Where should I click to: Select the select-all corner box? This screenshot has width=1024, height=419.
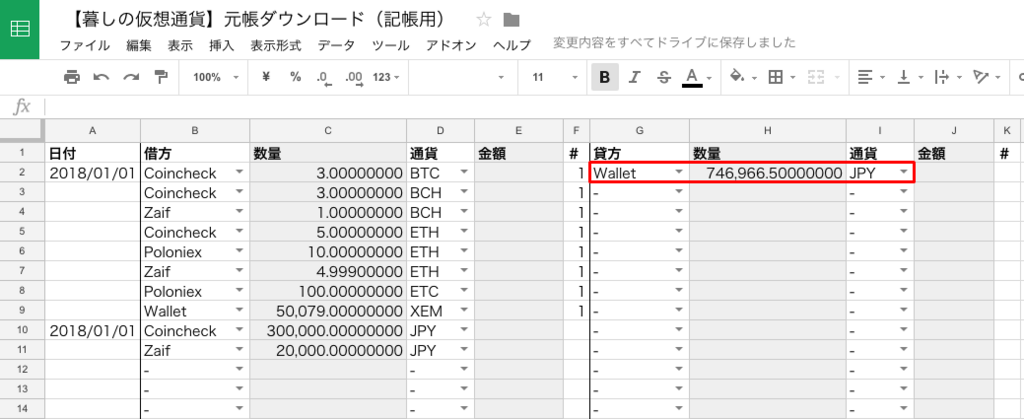(22, 131)
